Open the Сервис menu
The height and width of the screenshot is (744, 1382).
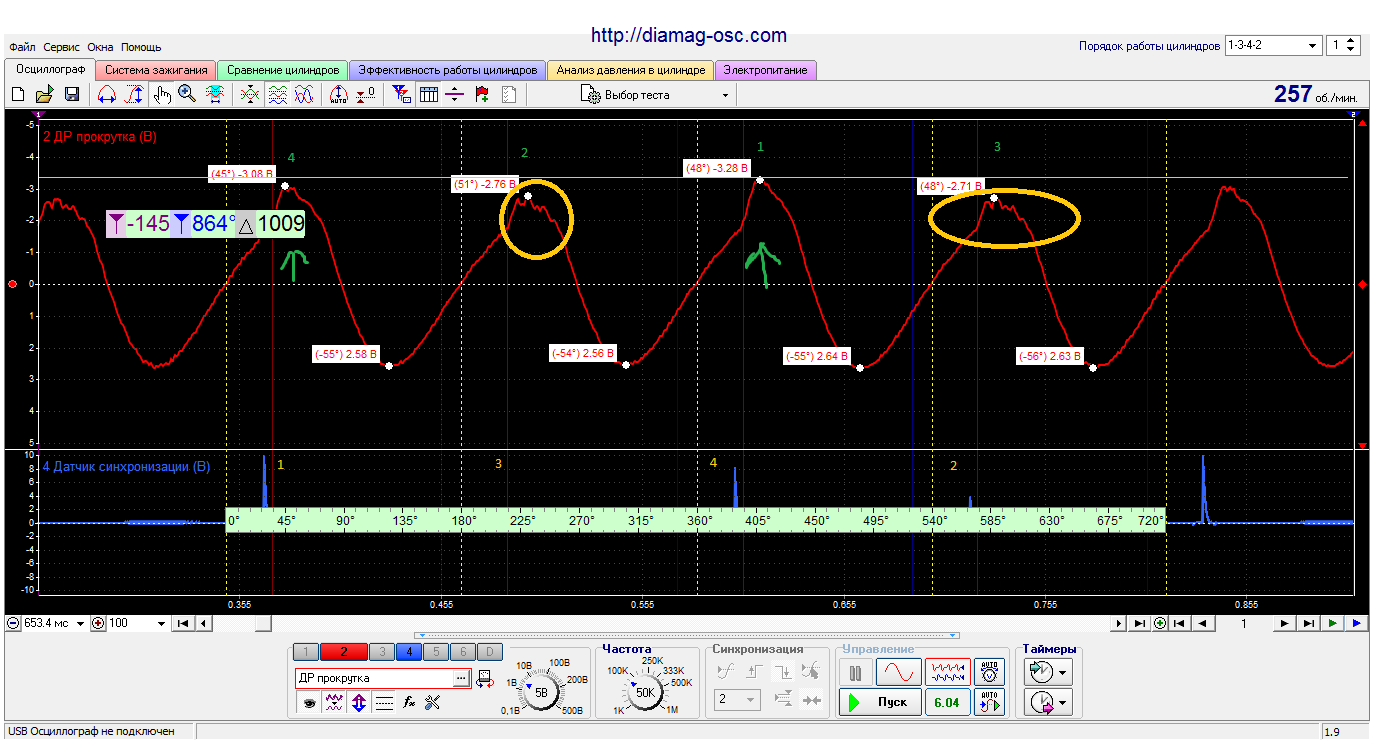click(61, 47)
